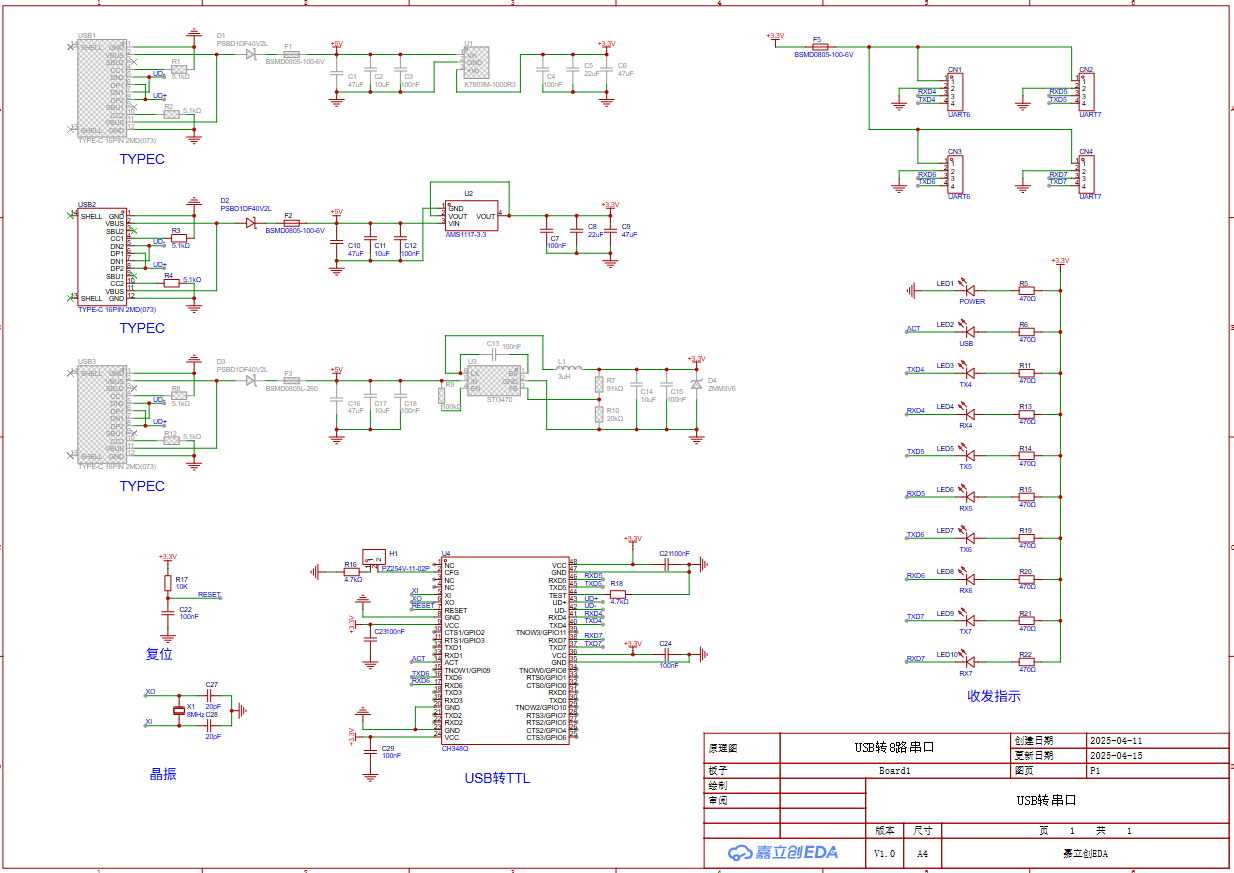The width and height of the screenshot is (1234, 873).
Task: Click the 2025-04-11 creation date cell
Action: (1157, 741)
